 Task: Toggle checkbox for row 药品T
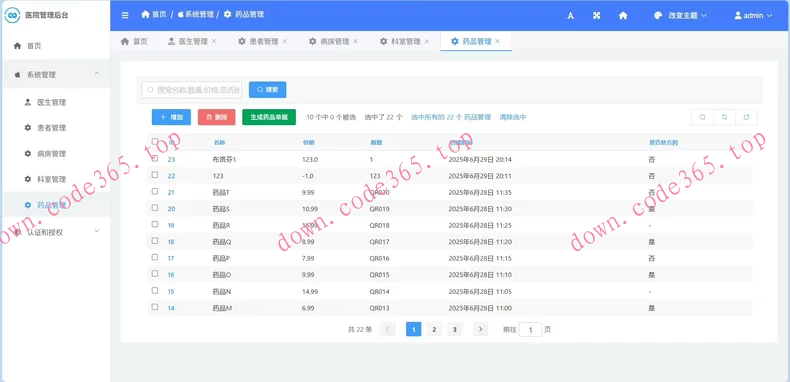155,192
